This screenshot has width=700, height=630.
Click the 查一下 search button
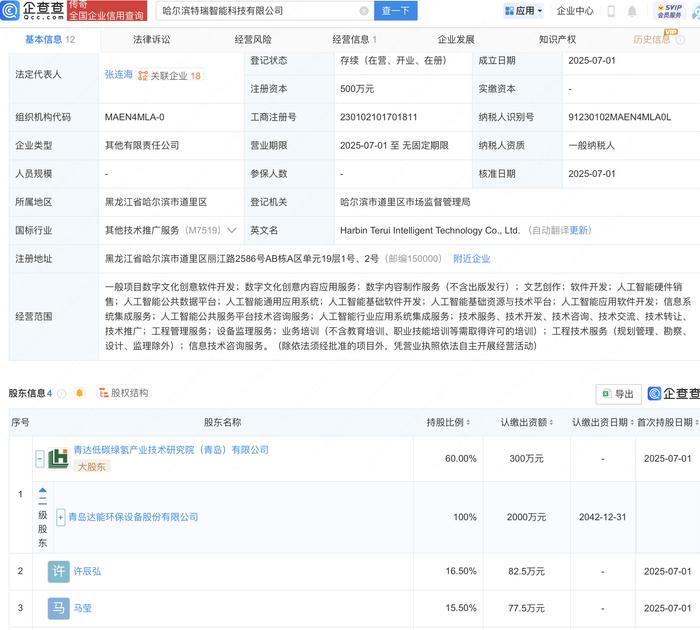[396, 11]
